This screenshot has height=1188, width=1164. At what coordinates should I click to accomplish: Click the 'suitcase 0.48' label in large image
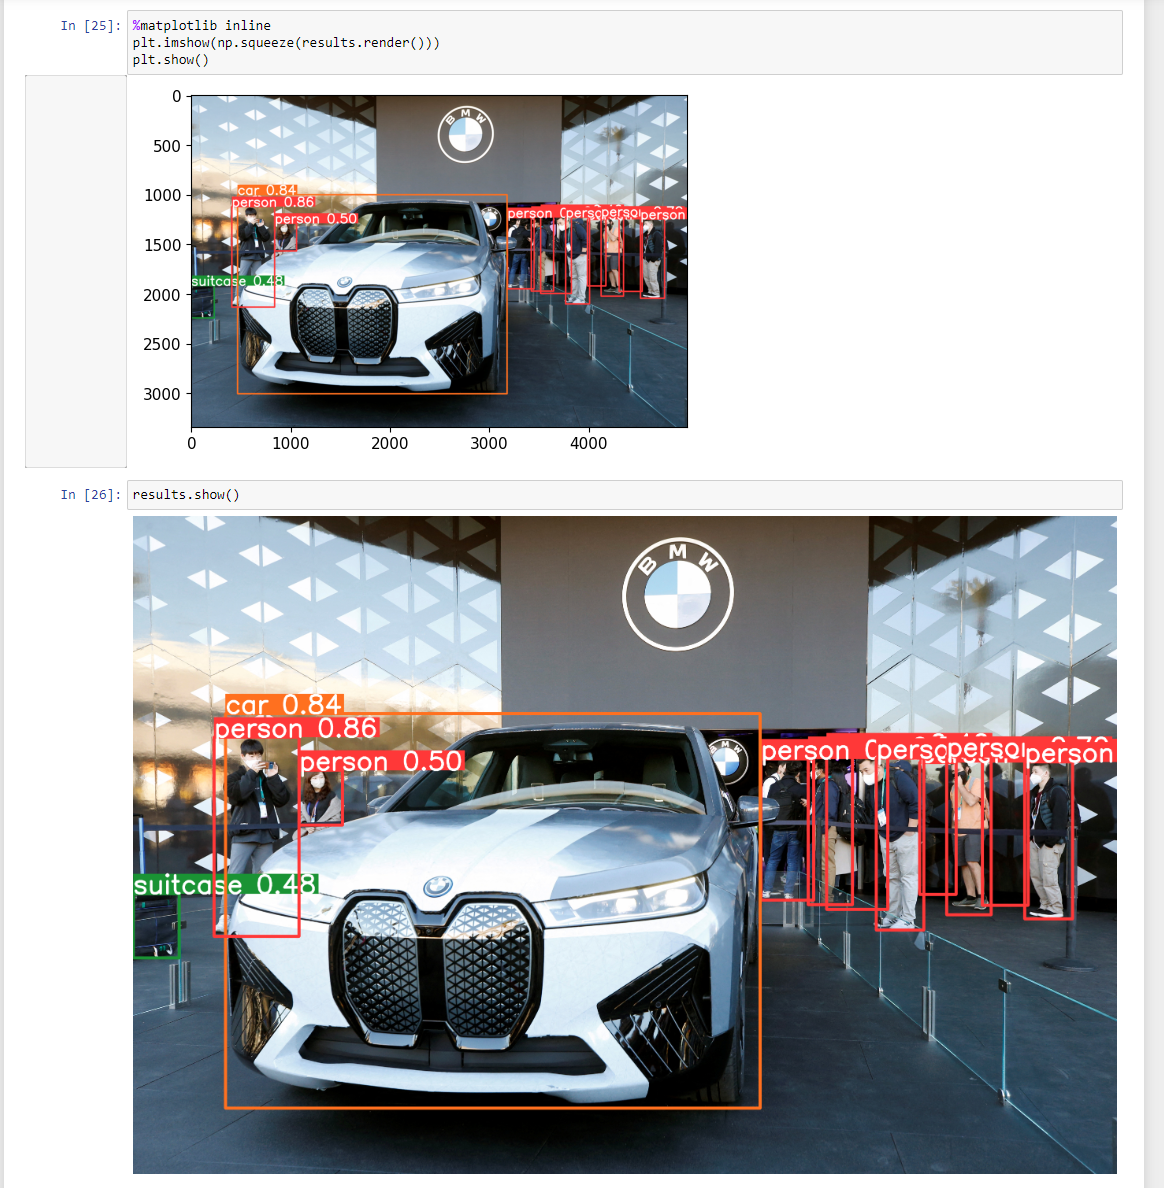coord(226,885)
